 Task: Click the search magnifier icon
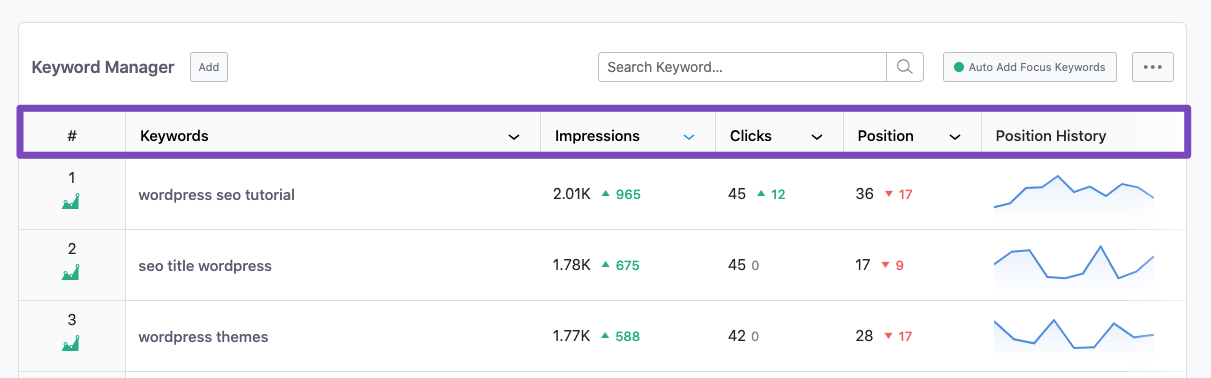click(x=904, y=67)
